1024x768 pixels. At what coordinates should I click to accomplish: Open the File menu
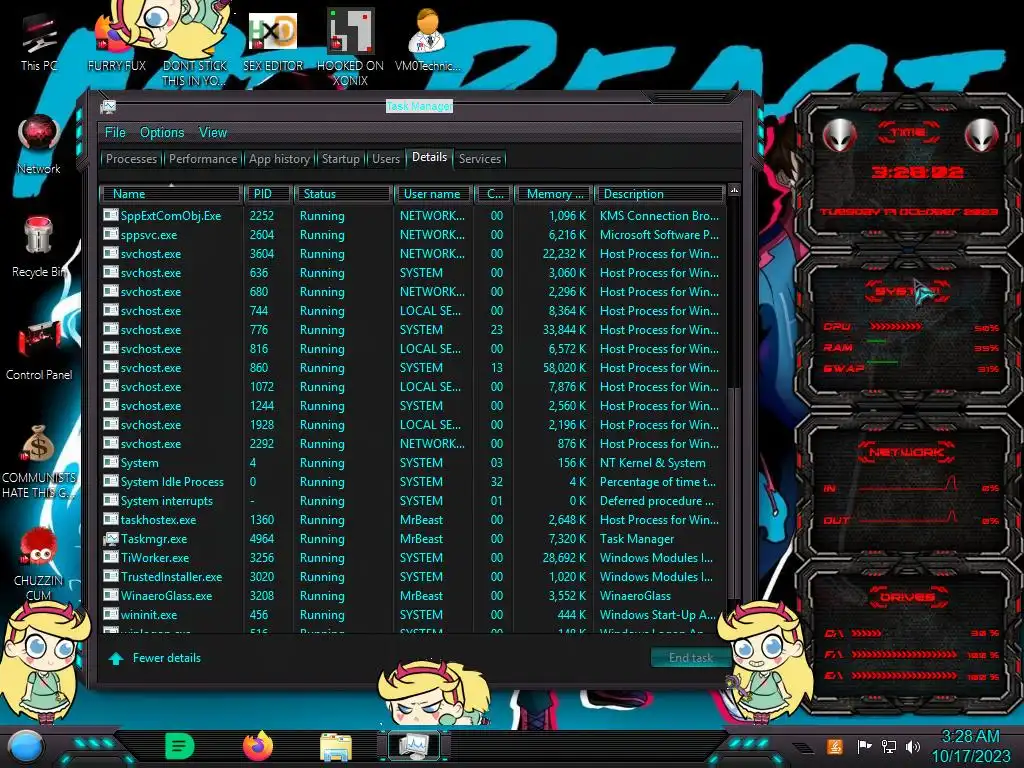(x=115, y=133)
